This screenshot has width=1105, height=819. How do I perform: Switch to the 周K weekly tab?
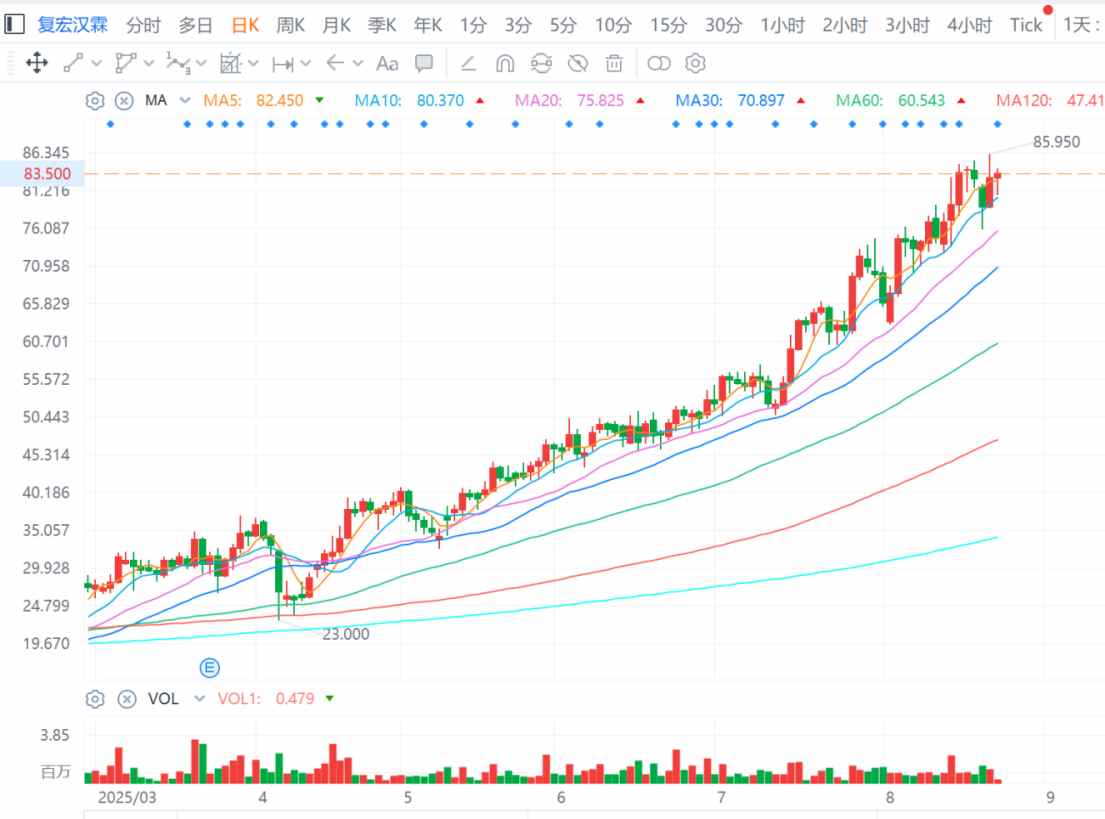[x=290, y=25]
